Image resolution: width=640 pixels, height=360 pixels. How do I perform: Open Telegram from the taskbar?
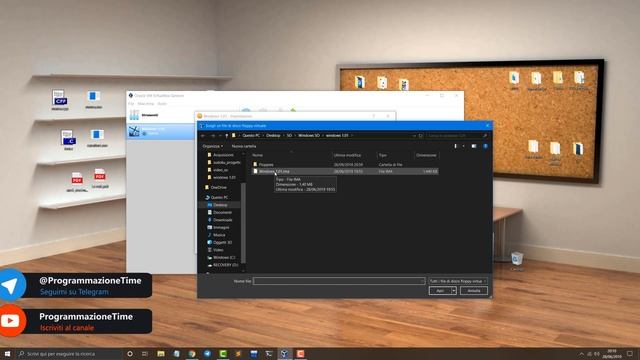(207, 353)
